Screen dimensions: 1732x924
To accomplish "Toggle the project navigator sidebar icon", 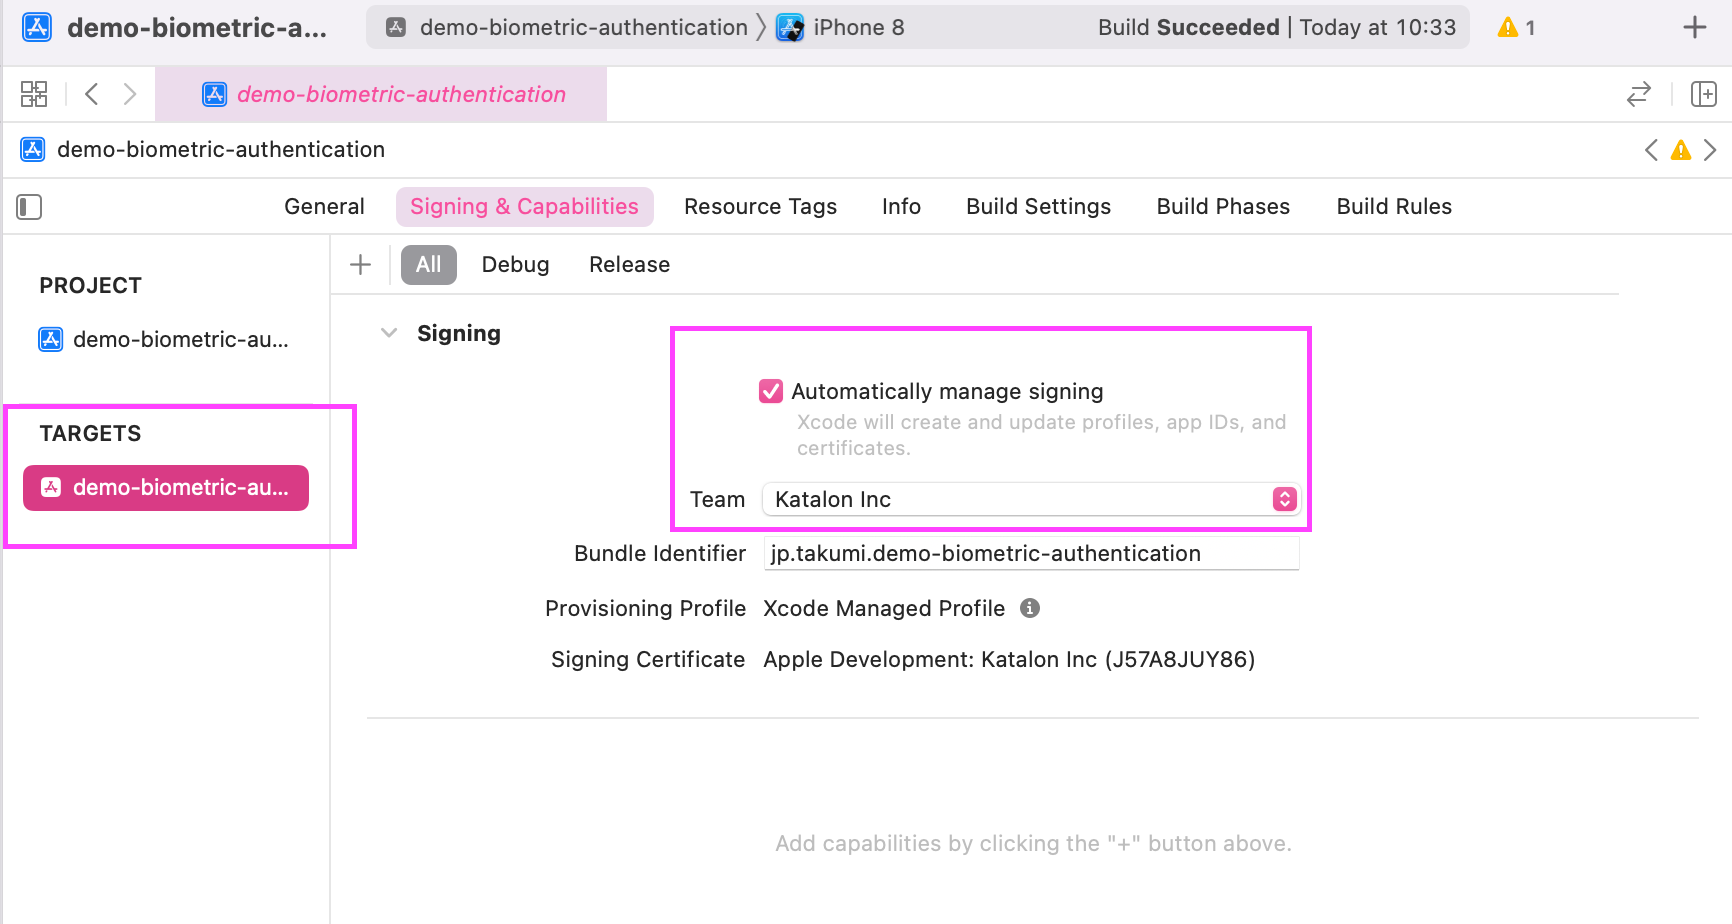I will 29,207.
